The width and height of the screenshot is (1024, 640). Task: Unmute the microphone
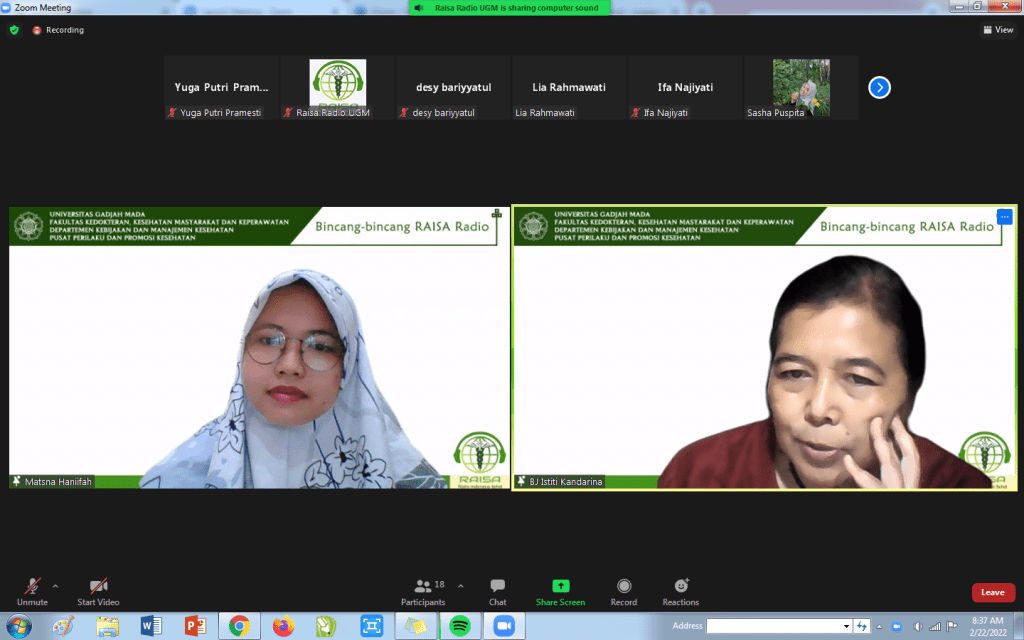(x=32, y=592)
